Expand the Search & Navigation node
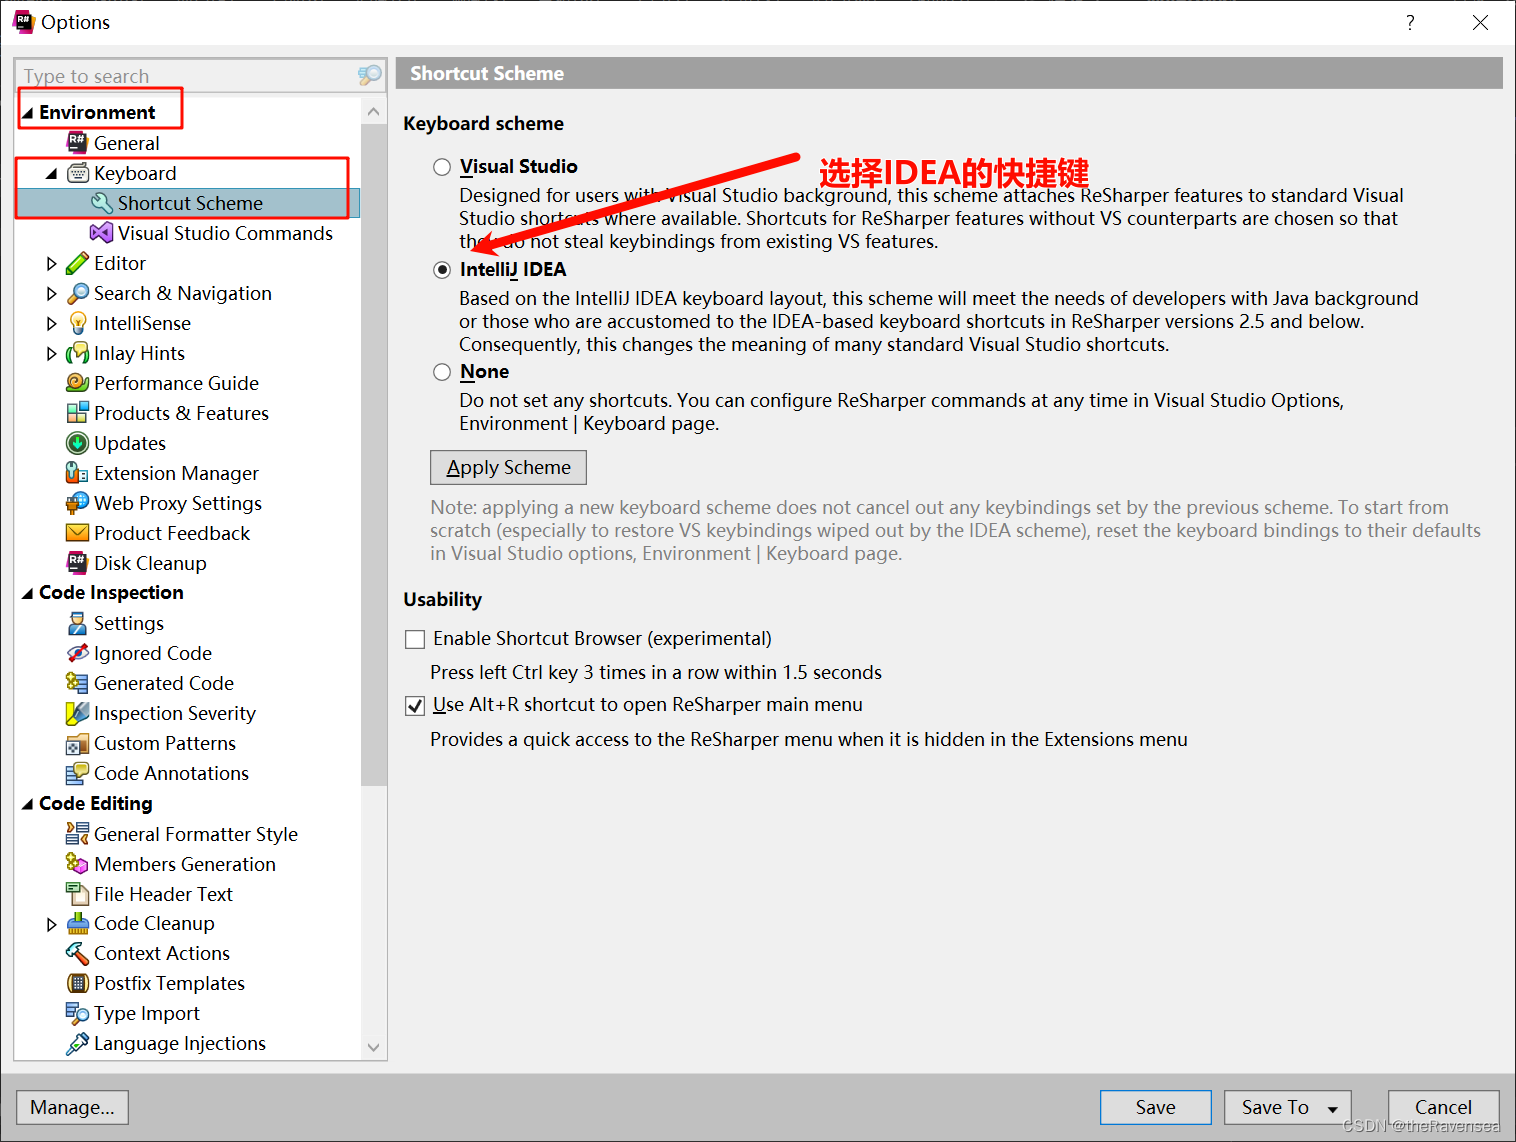The image size is (1516, 1142). click(x=52, y=293)
